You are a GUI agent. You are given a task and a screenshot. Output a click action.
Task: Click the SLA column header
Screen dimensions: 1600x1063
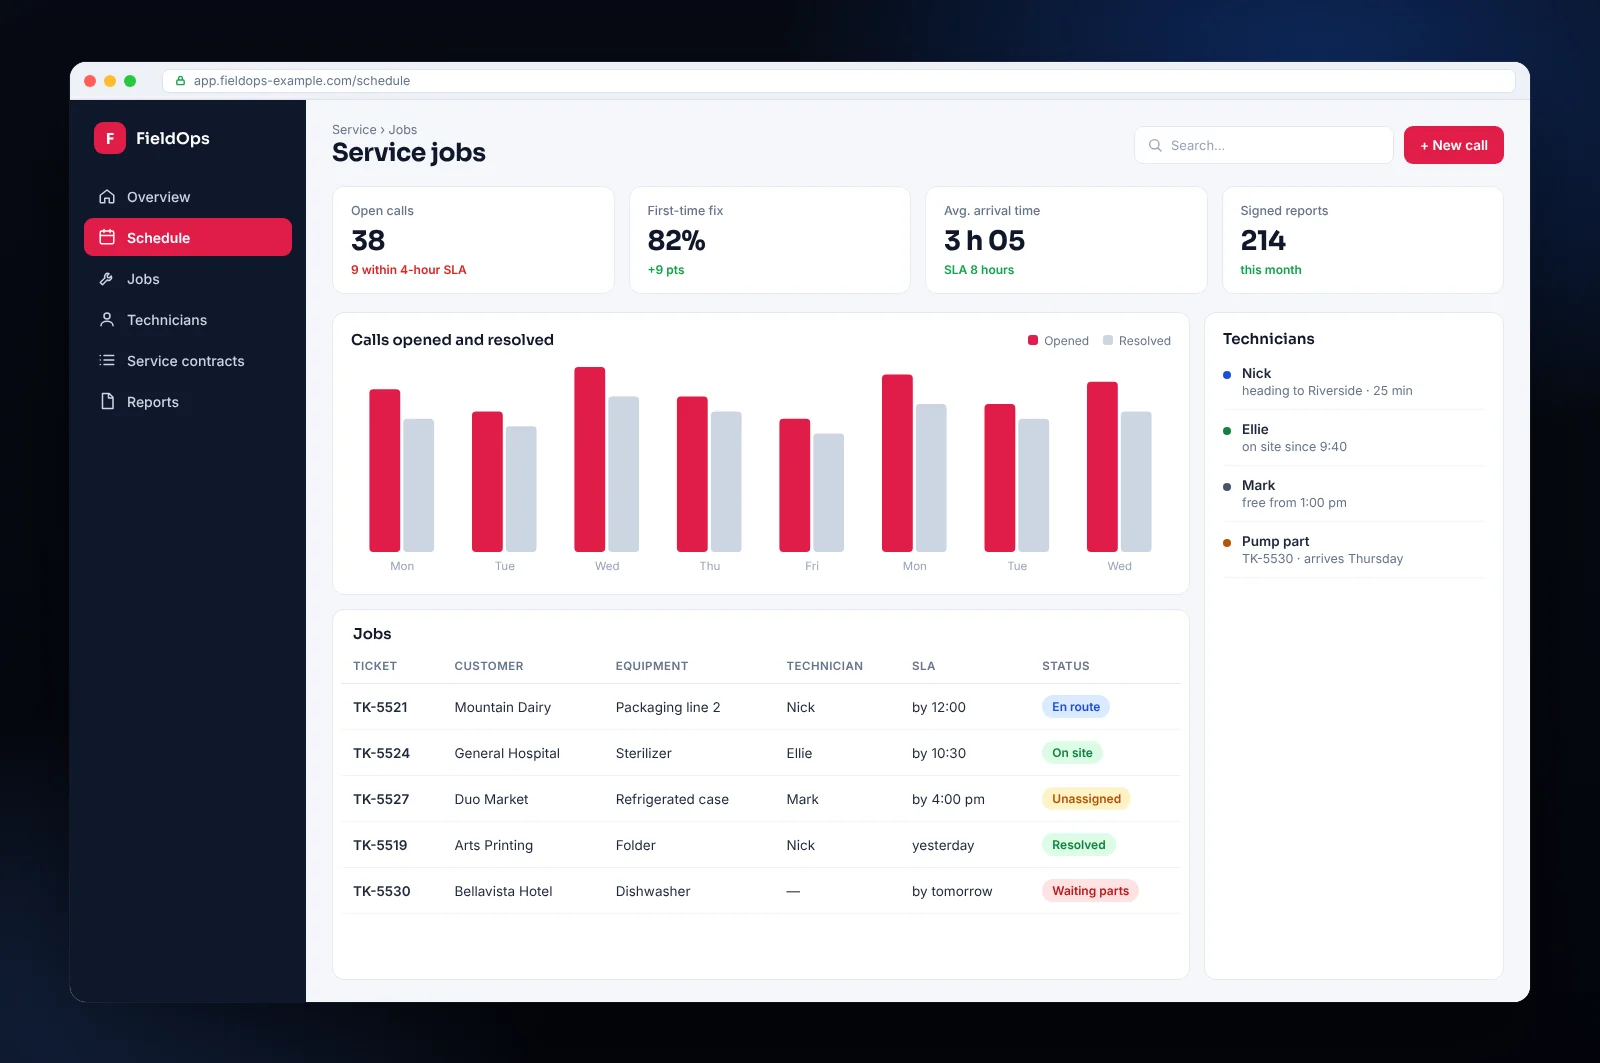pos(923,666)
